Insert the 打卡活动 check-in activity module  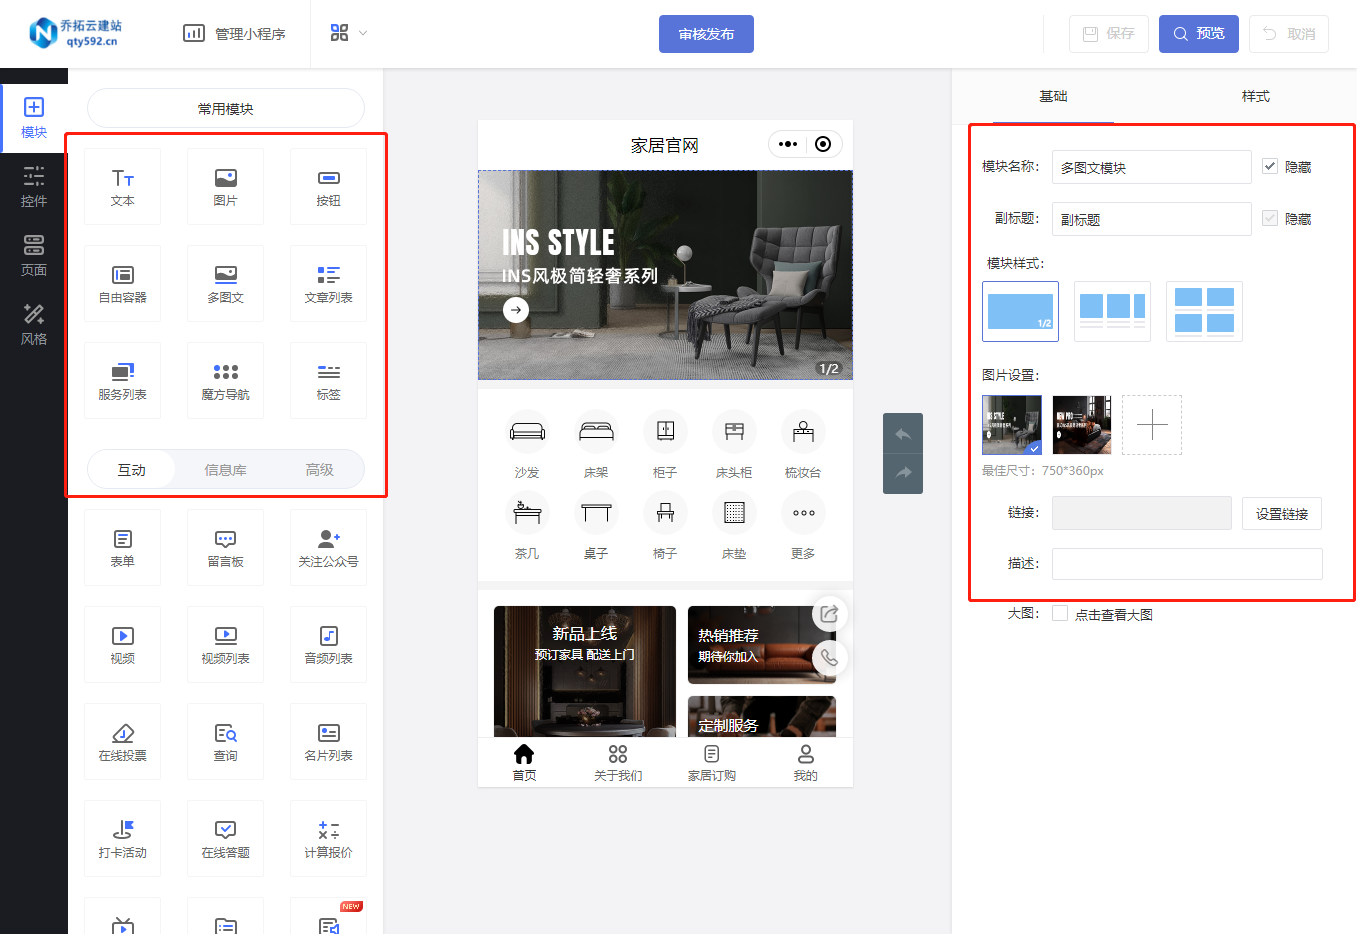[x=122, y=839]
